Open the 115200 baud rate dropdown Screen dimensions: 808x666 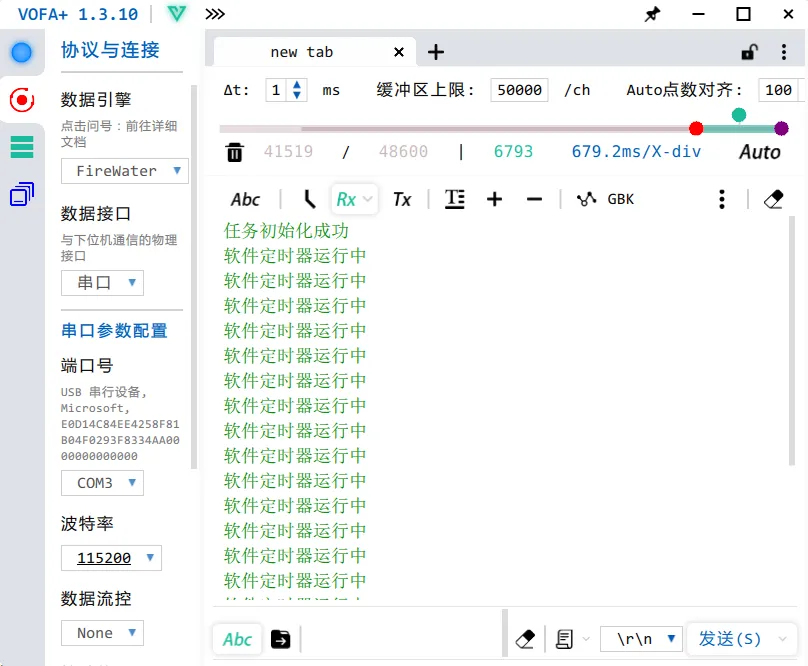pyautogui.click(x=111, y=558)
